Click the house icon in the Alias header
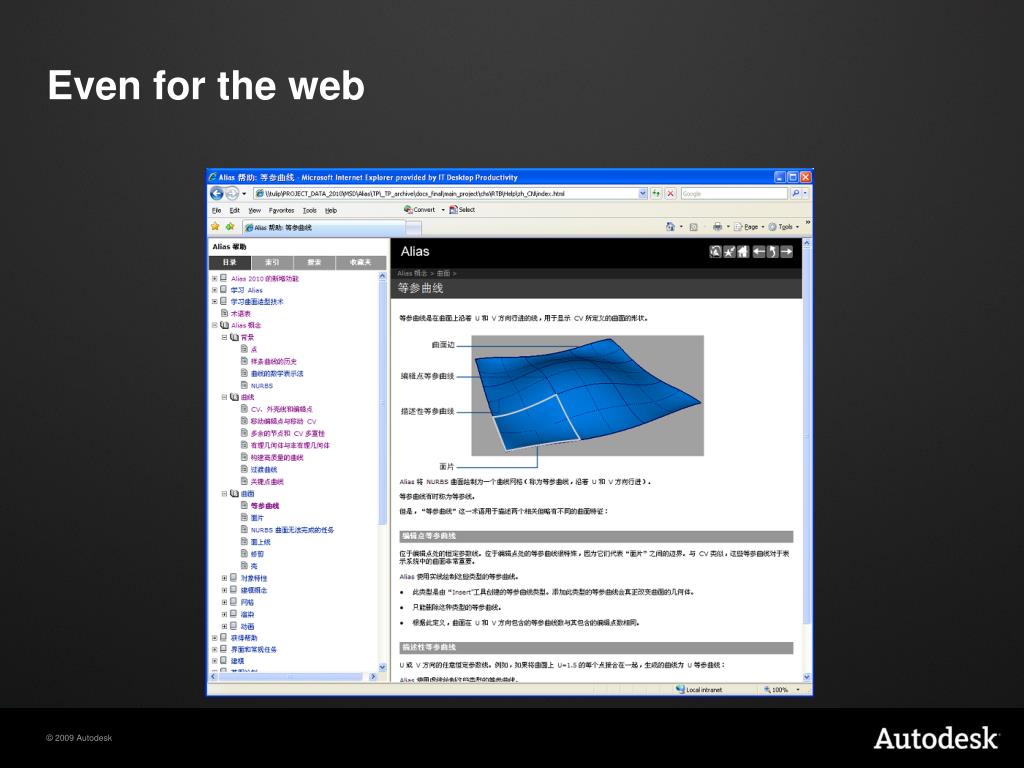The width and height of the screenshot is (1024, 768). [x=743, y=251]
